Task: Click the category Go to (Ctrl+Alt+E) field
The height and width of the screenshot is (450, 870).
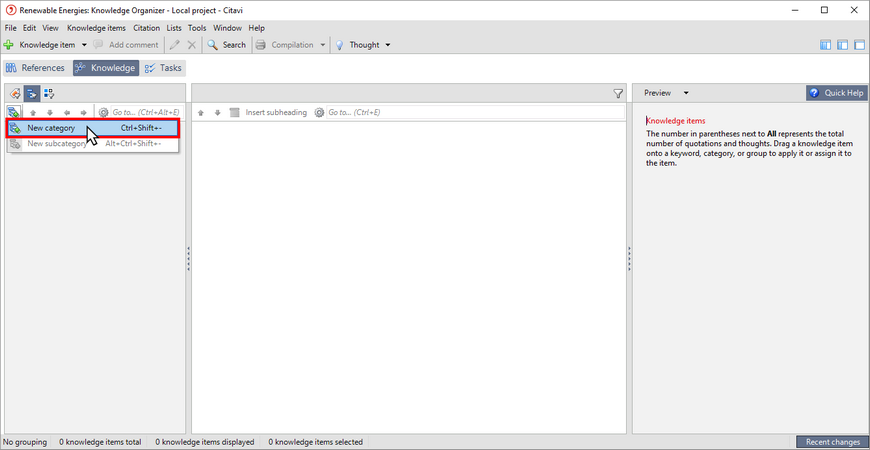Action: [146, 112]
